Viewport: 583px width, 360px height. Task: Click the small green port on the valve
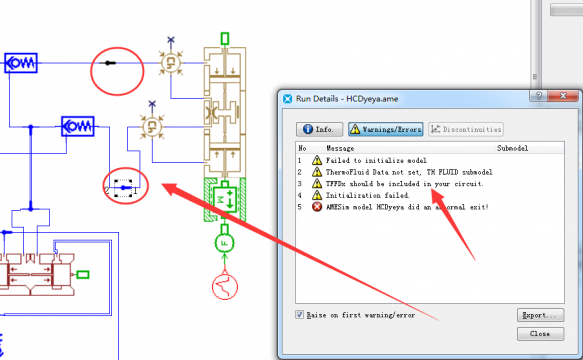tap(83, 274)
